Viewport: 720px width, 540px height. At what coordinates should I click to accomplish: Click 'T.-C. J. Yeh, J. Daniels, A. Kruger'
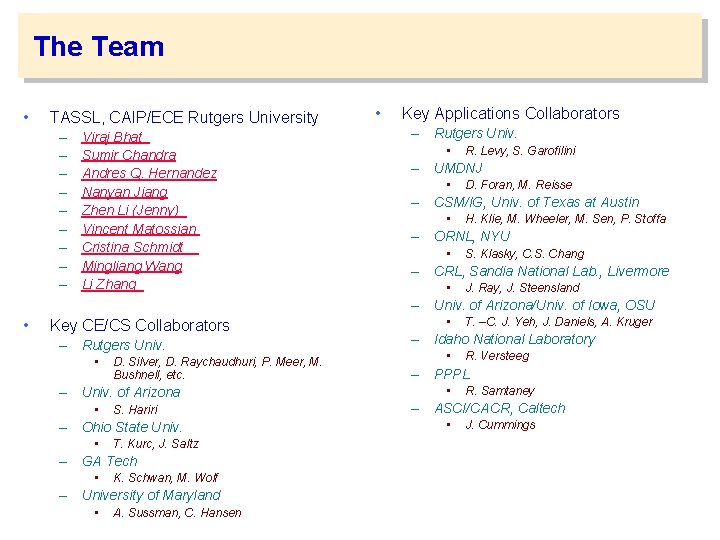tap(559, 321)
